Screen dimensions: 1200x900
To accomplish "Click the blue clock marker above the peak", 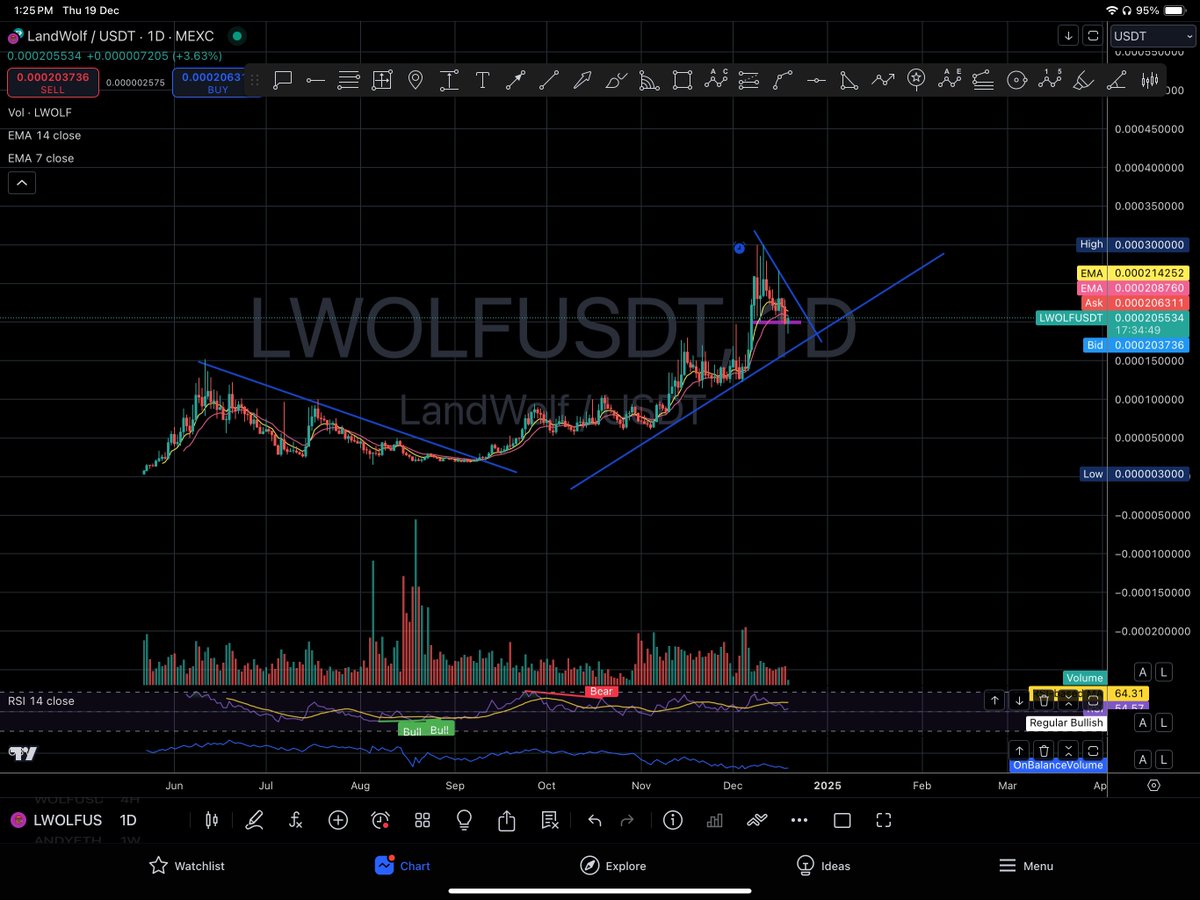I will click(x=739, y=247).
